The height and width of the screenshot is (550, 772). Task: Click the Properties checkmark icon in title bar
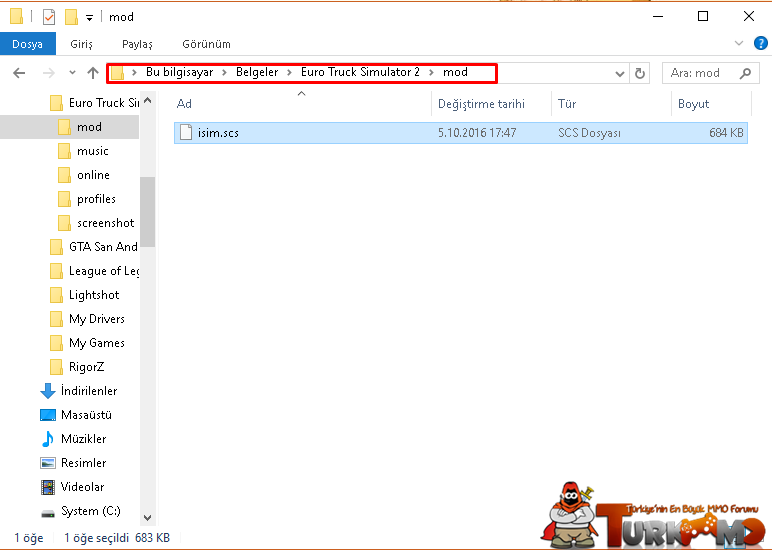click(x=49, y=17)
